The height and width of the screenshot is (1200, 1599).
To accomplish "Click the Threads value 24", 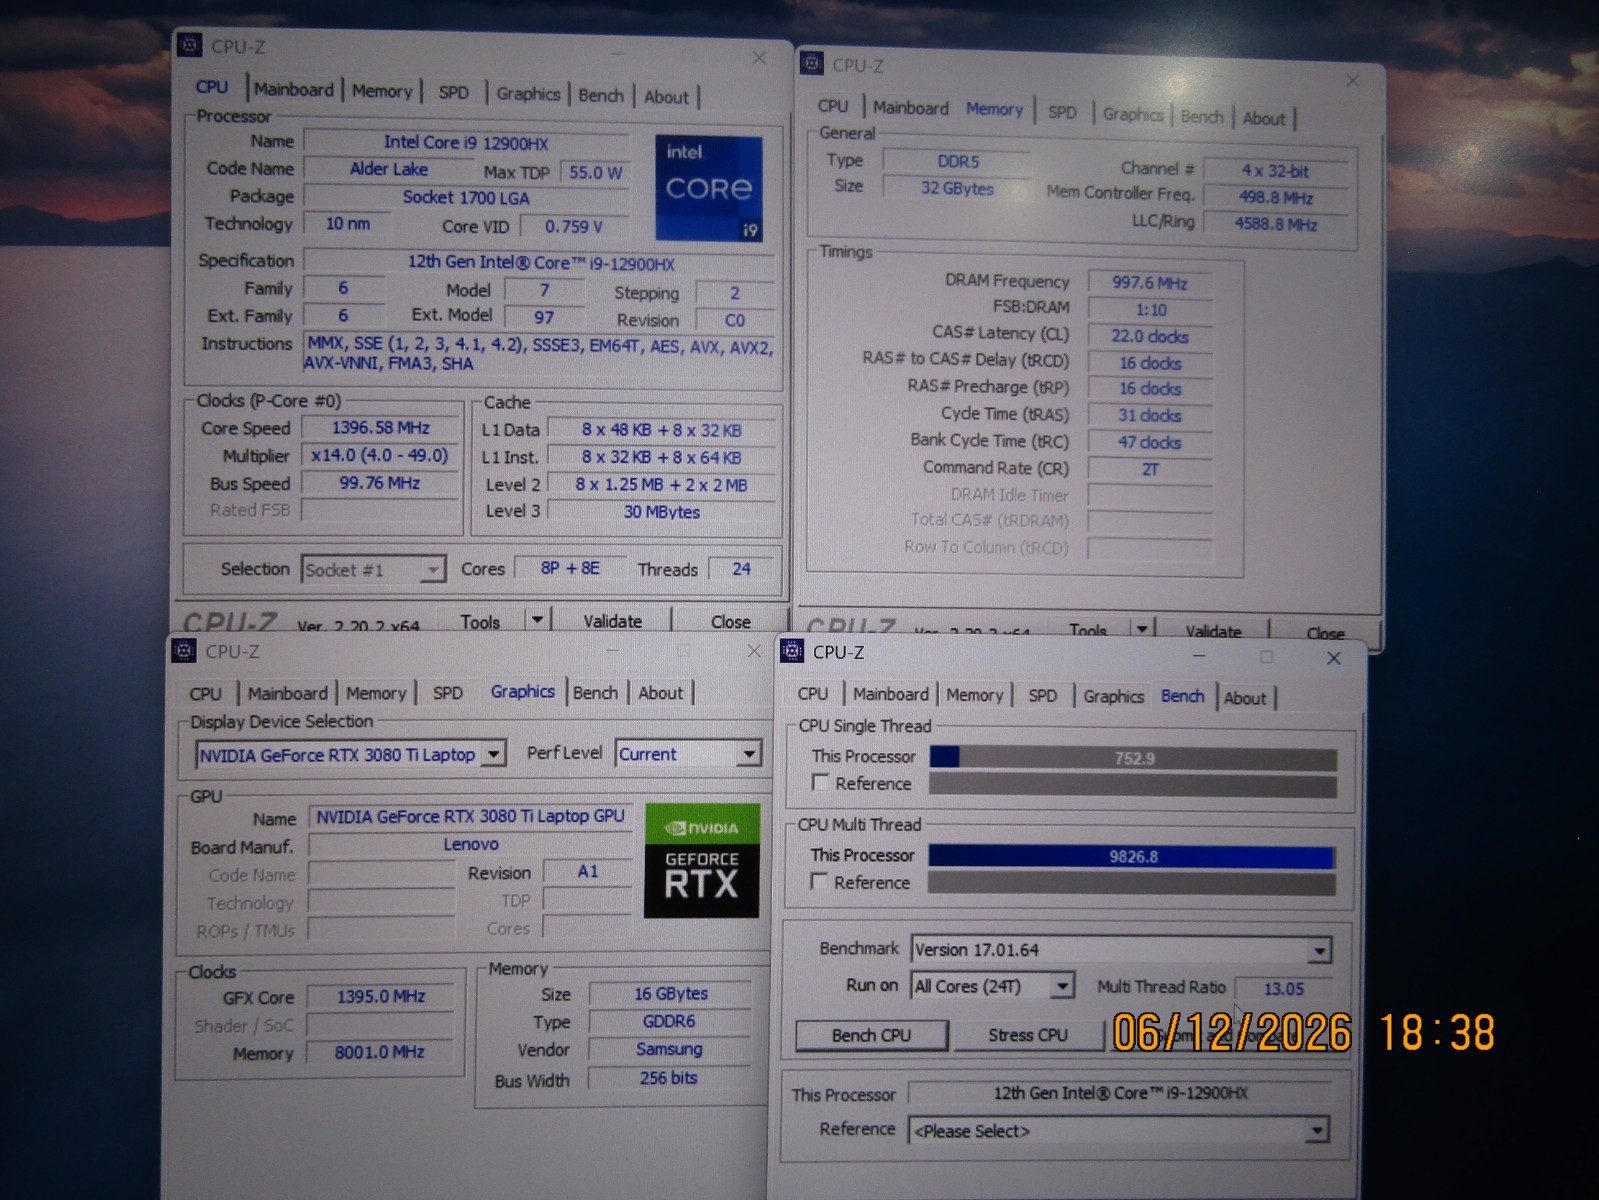I will 741,568.
